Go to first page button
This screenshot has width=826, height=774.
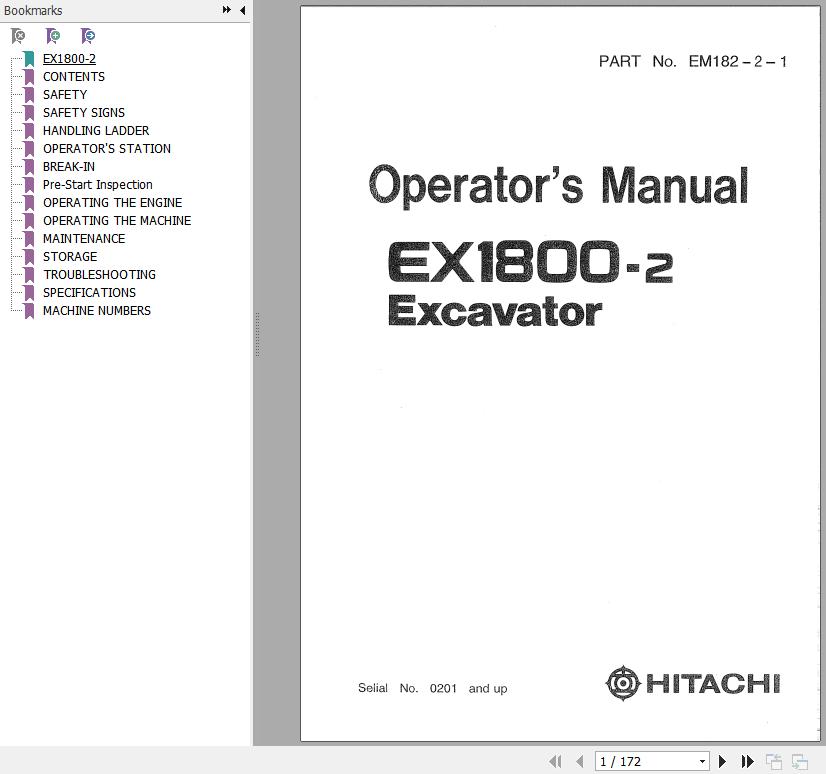[555, 761]
